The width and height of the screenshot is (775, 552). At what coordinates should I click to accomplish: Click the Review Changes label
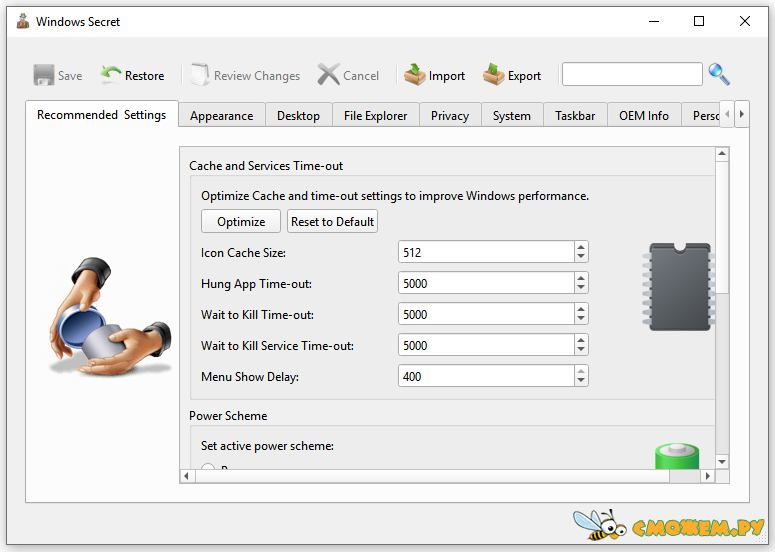257,76
